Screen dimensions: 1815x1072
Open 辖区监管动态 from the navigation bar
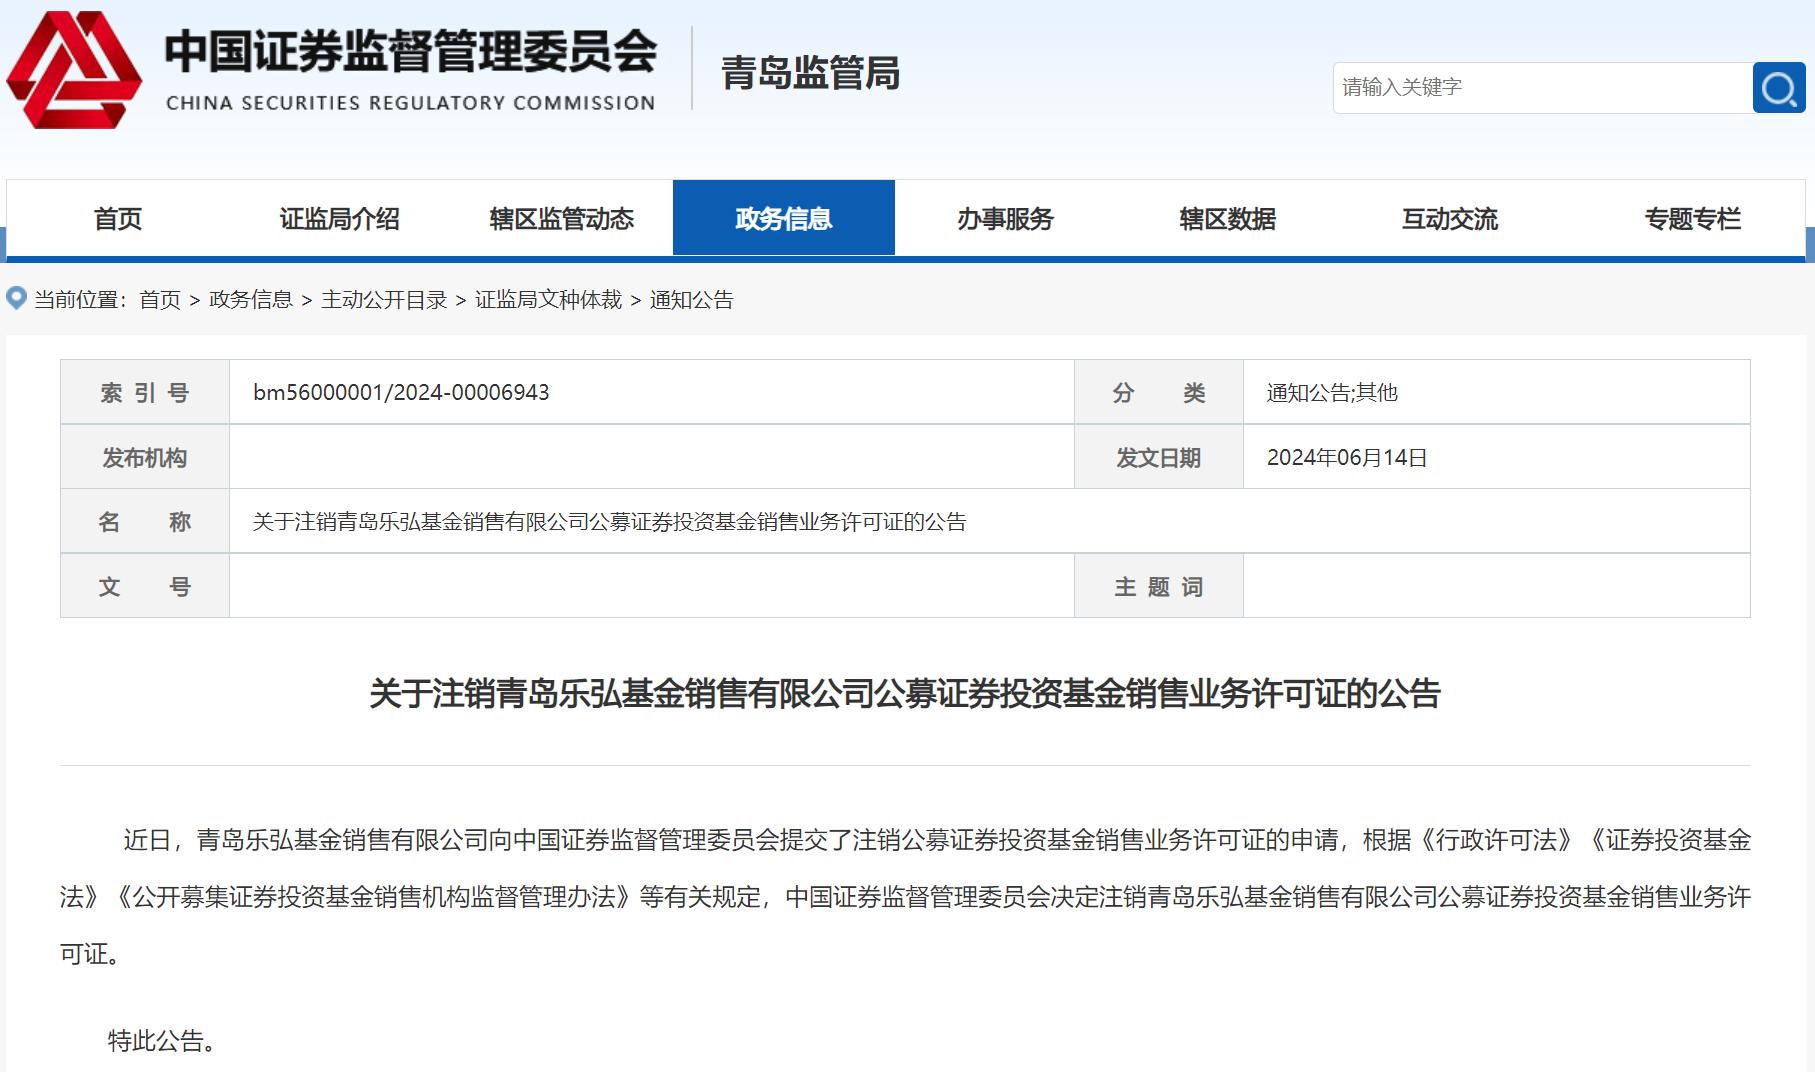tap(563, 218)
